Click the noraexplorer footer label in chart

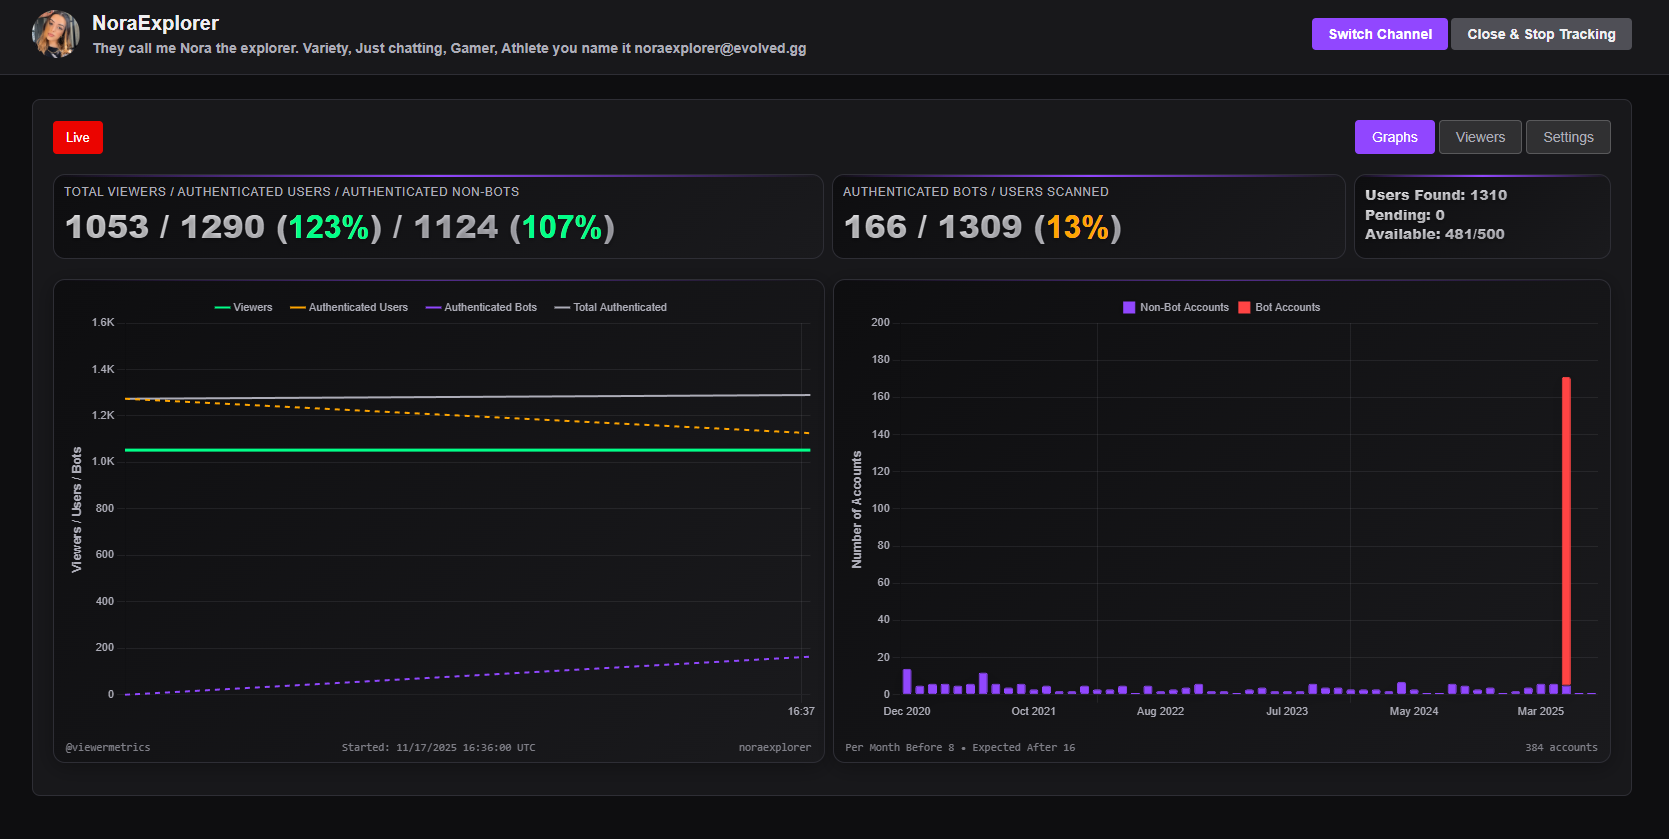pyautogui.click(x=775, y=747)
